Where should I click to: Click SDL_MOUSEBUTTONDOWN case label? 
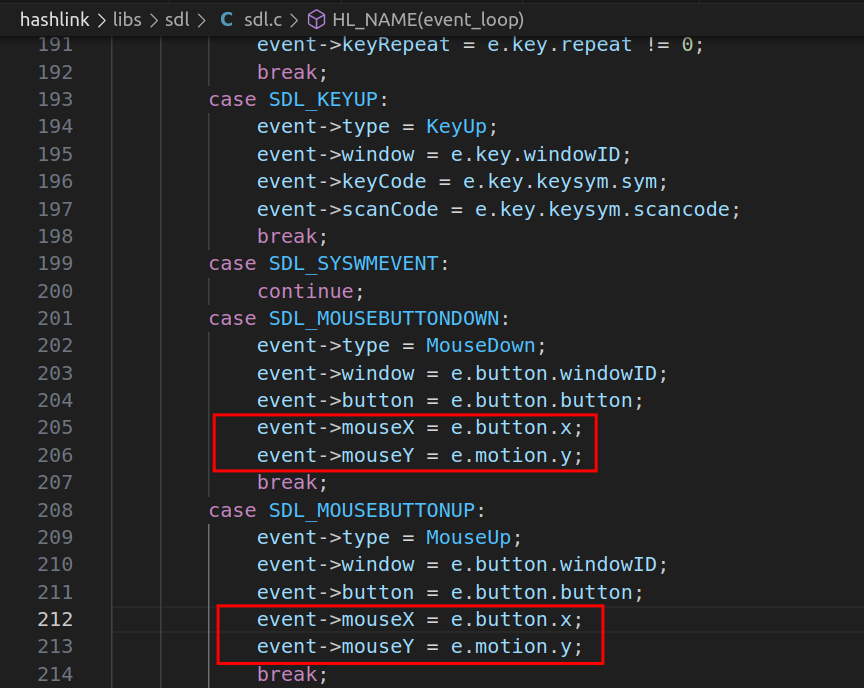[384, 318]
